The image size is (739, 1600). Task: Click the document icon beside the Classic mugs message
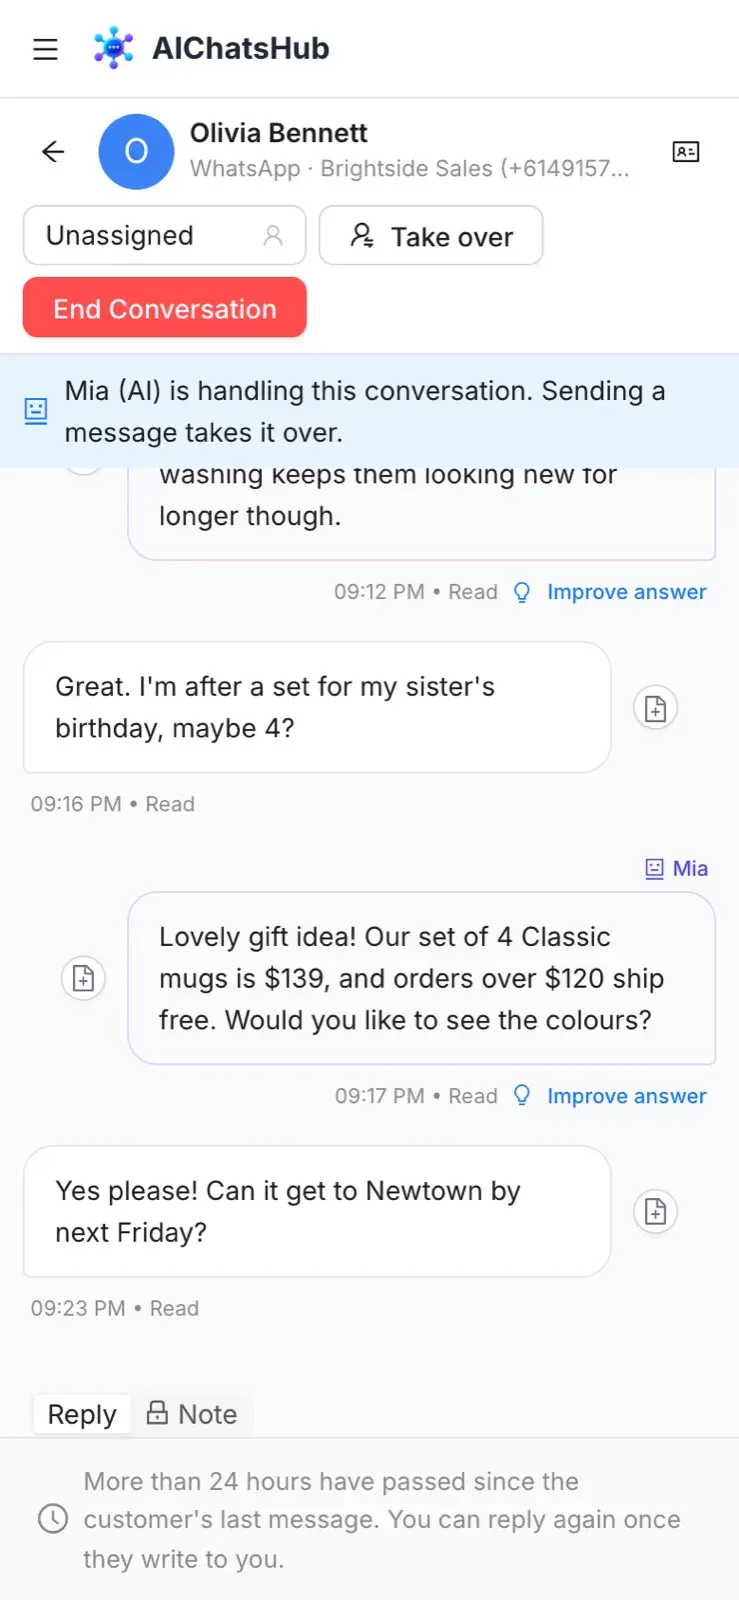pyautogui.click(x=84, y=978)
